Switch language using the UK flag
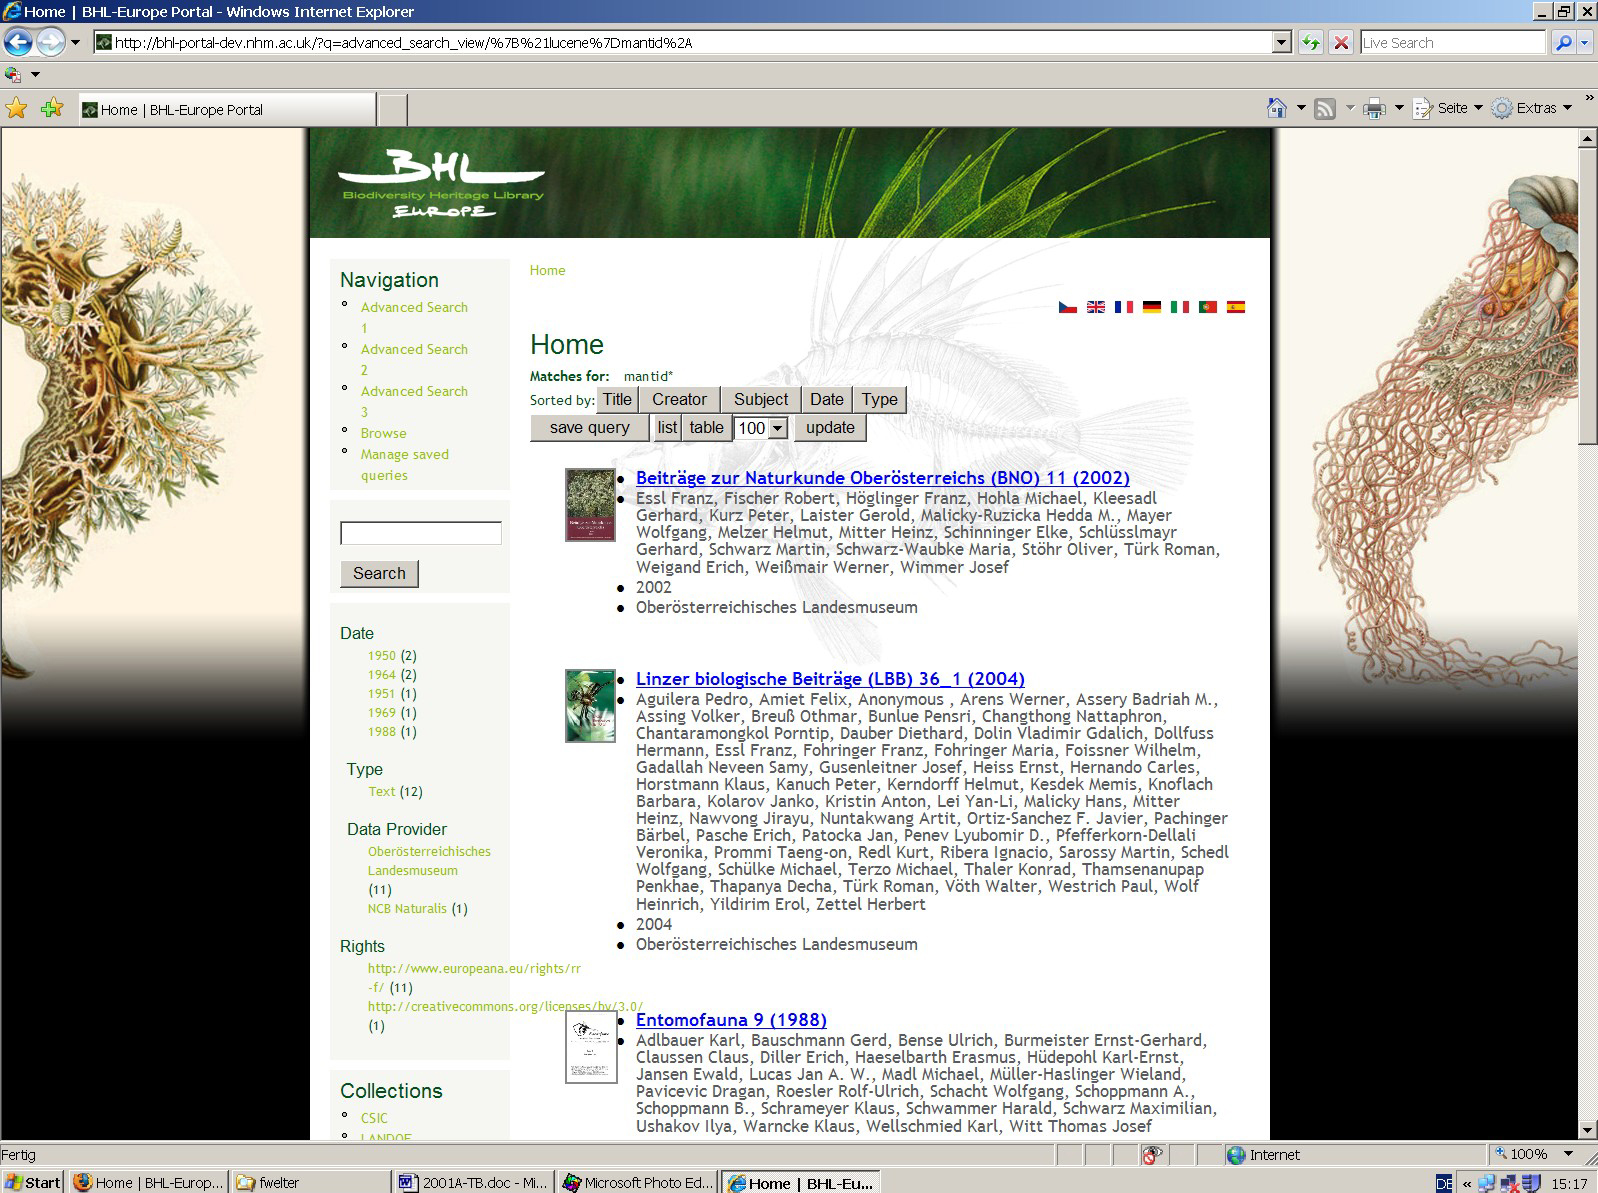The width and height of the screenshot is (1598, 1193). tap(1096, 307)
